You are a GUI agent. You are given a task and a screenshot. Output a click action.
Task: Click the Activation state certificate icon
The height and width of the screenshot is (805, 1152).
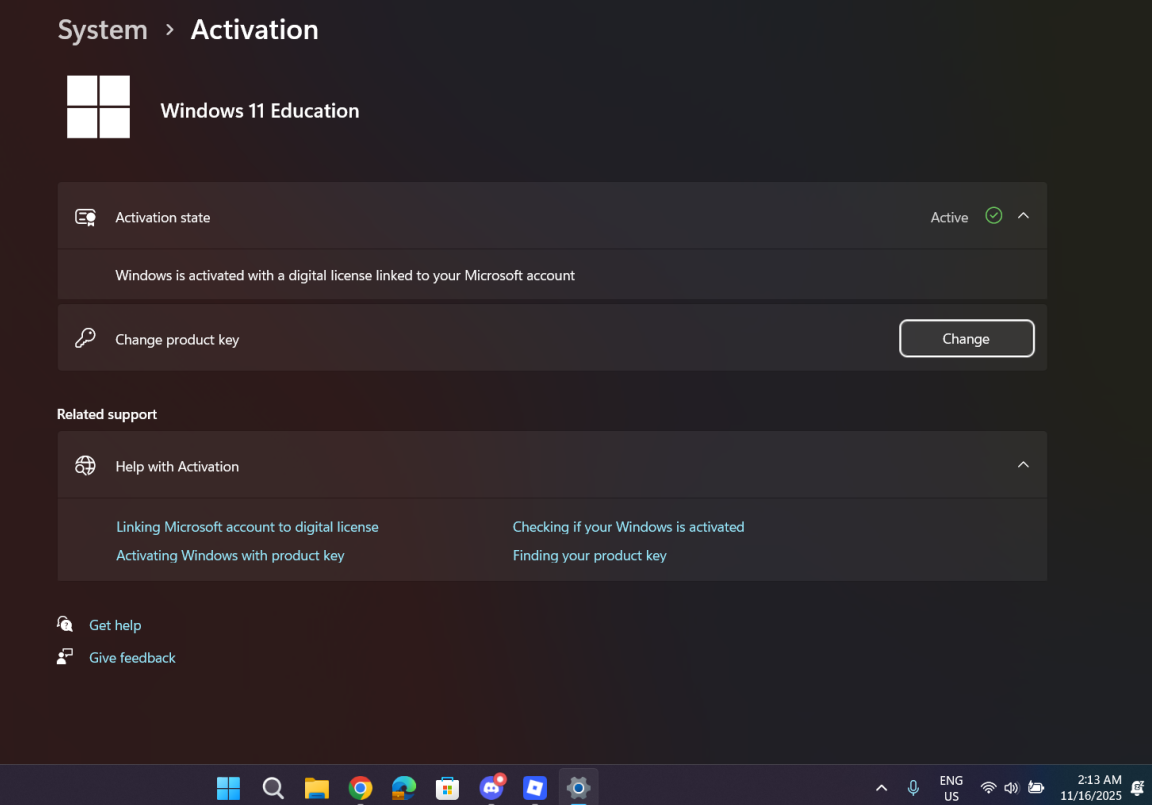tap(85, 217)
